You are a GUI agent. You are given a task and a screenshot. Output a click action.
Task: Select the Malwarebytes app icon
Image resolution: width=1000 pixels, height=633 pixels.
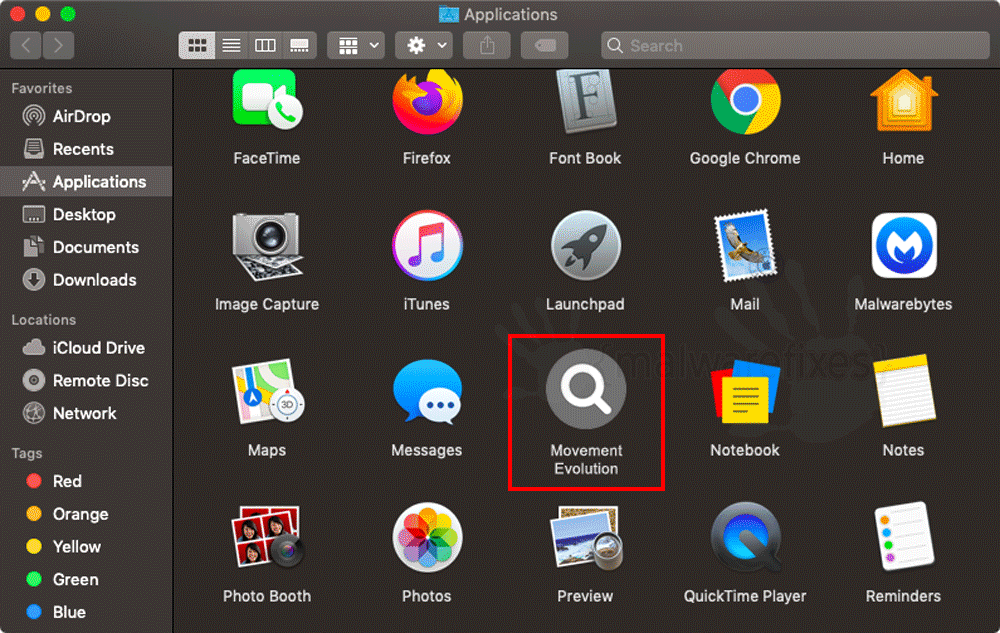coord(904,245)
